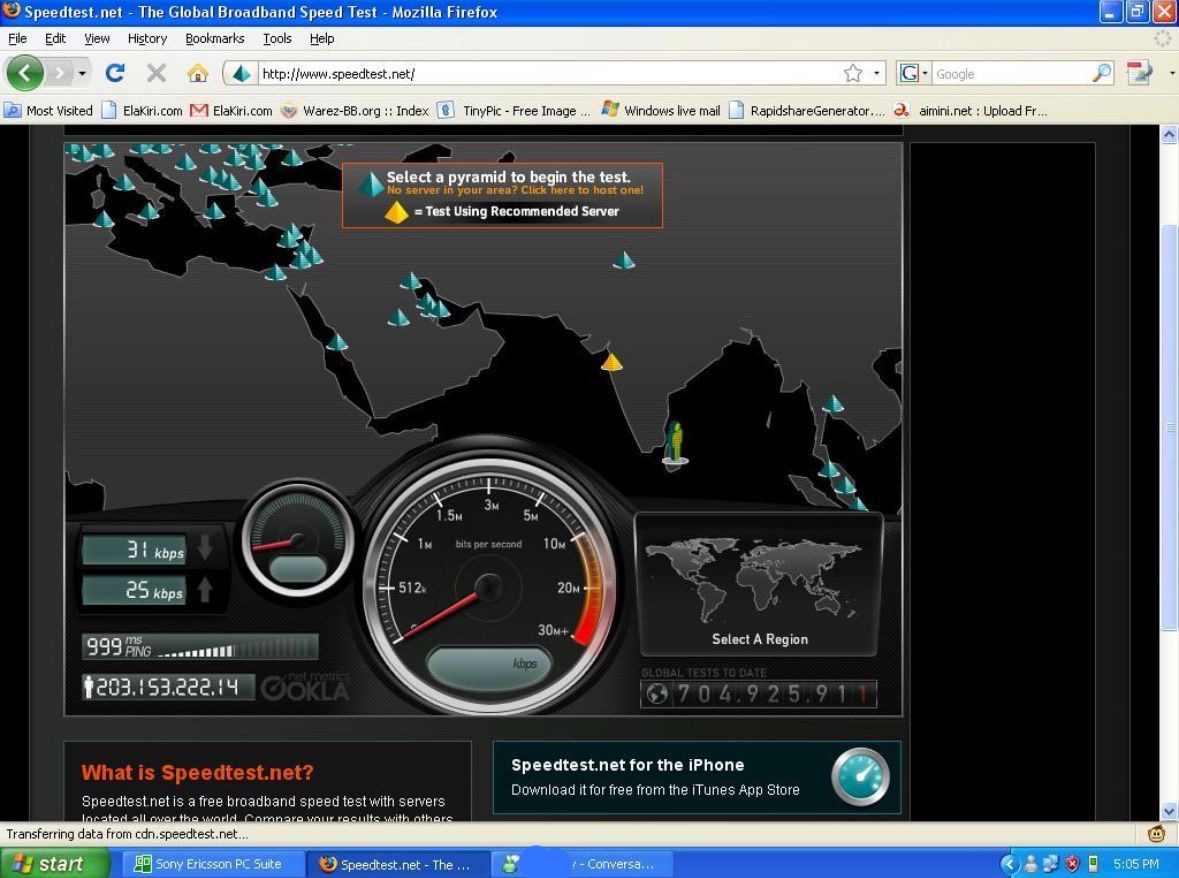
Task: Open Warez-BB.org Index bookmark
Action: [355, 111]
